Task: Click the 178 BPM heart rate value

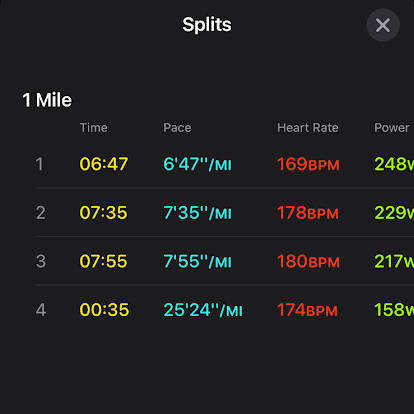Action: 308,213
